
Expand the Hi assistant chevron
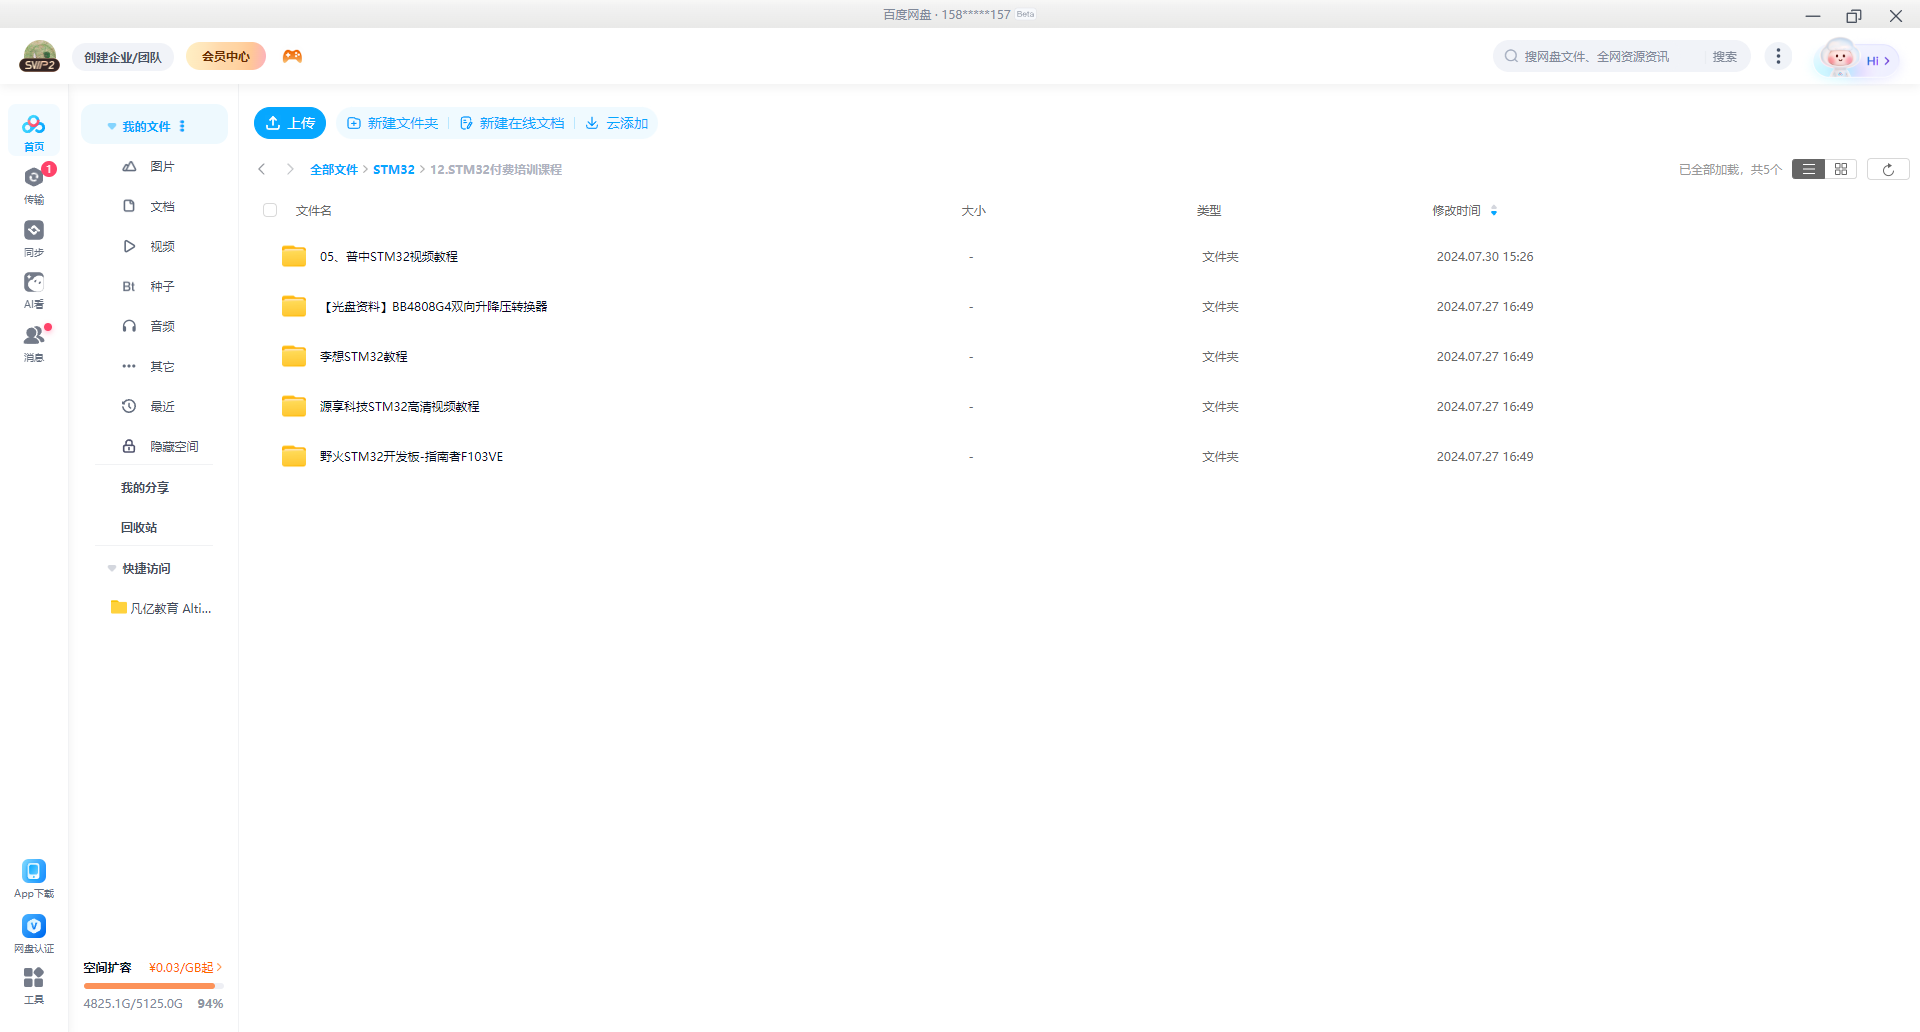coord(1887,61)
